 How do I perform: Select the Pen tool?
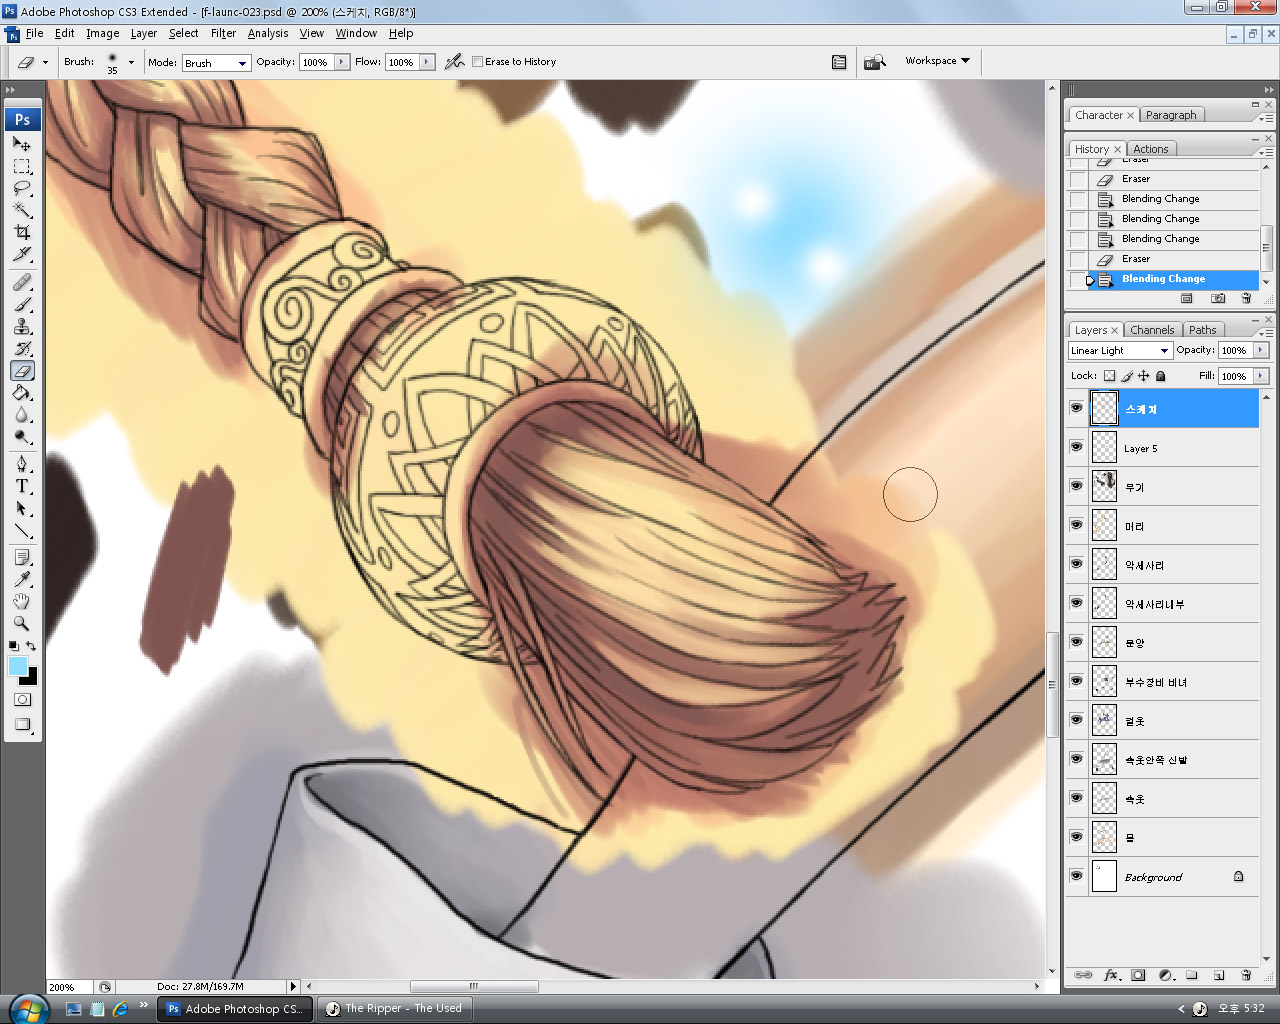[x=22, y=464]
